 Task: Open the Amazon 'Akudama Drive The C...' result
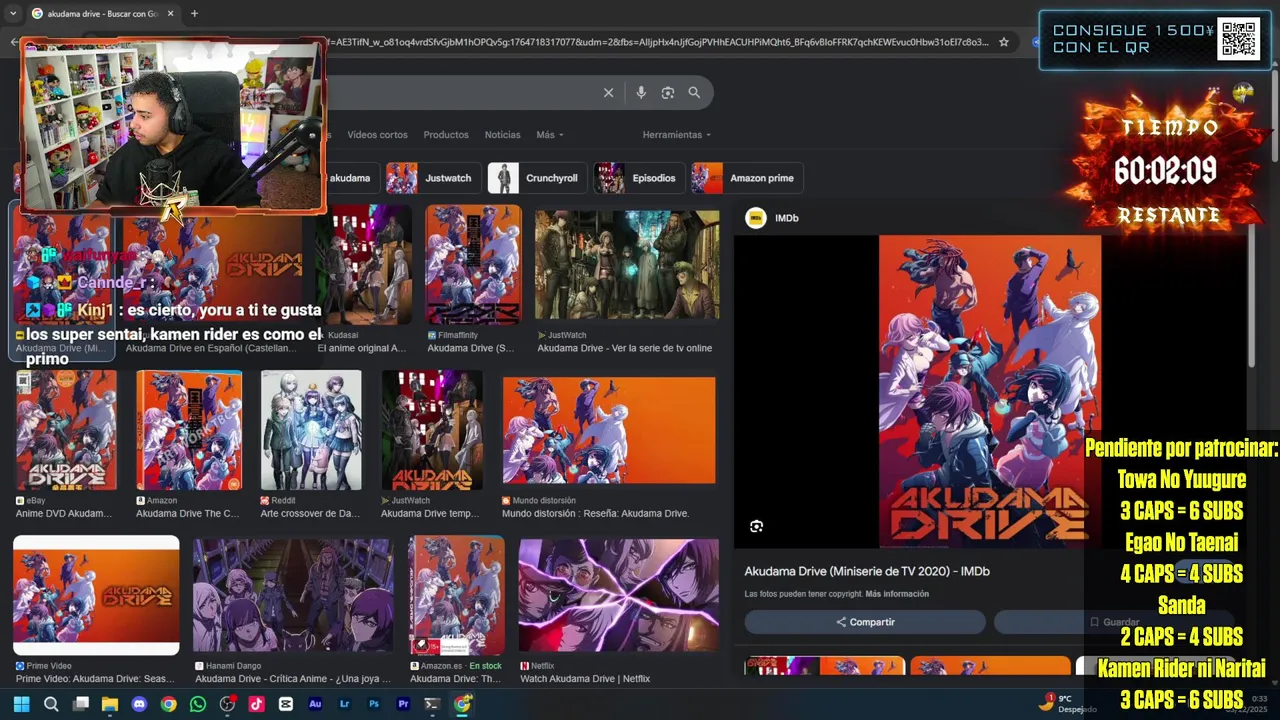[x=189, y=444]
